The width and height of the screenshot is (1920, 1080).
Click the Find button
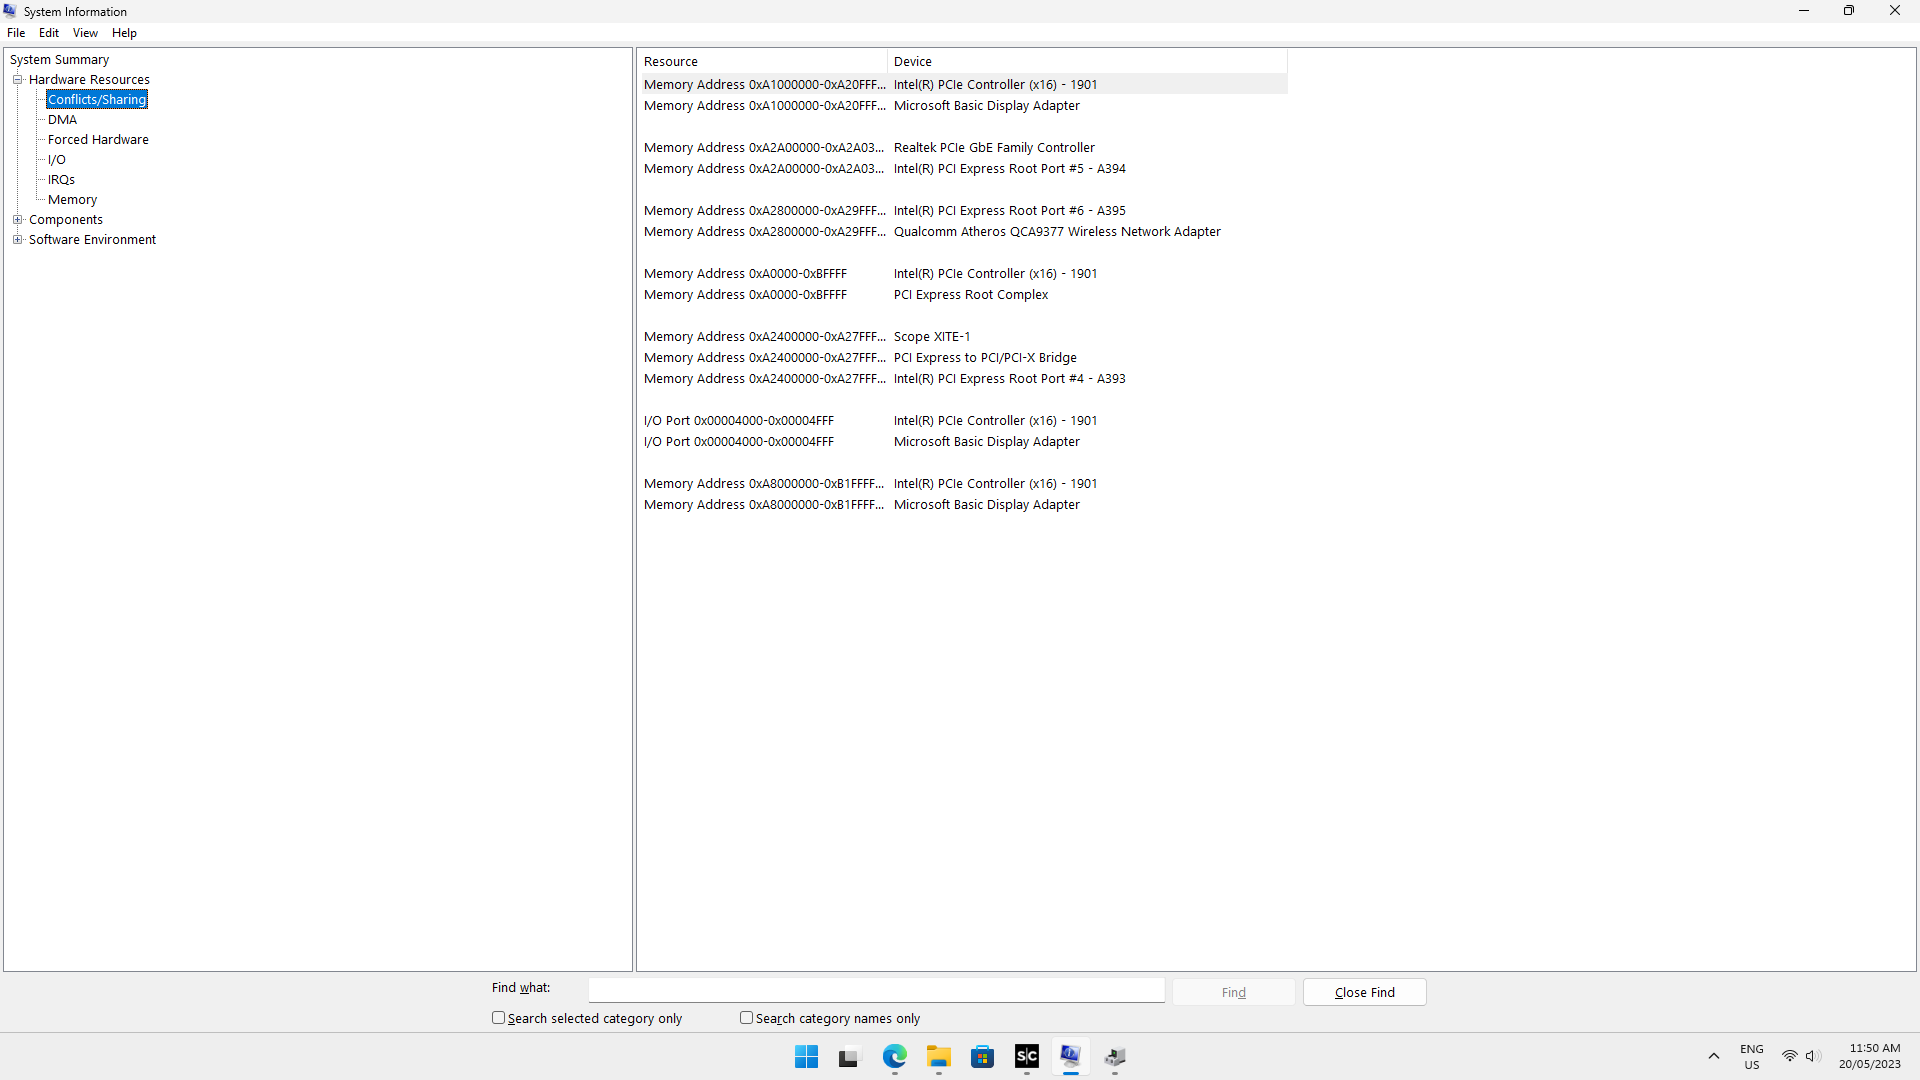click(1233, 992)
